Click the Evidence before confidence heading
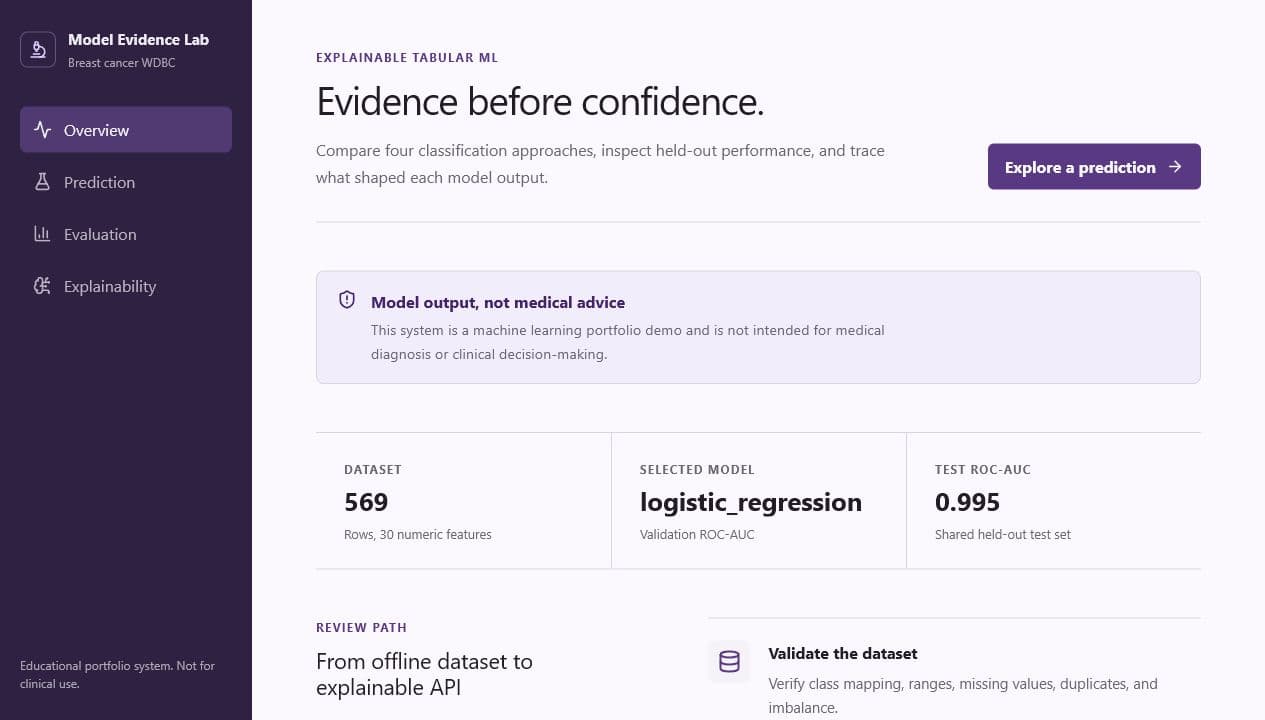 [540, 102]
